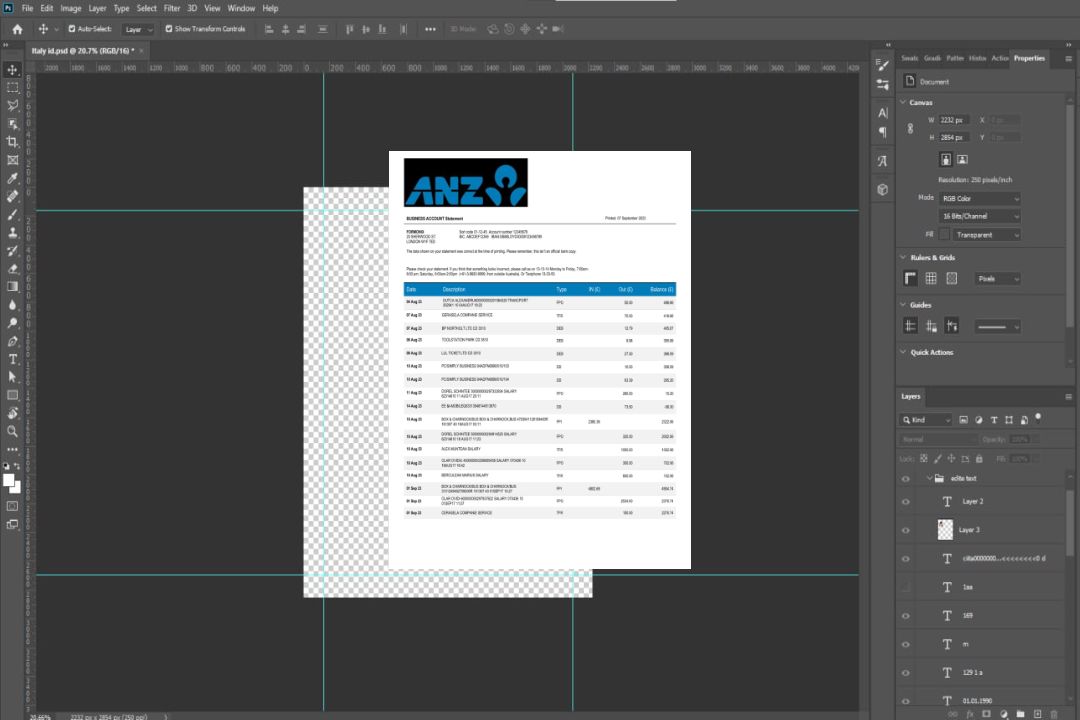This screenshot has height=720, width=1080.
Task: Filter layers by type (T) icon
Action: pyautogui.click(x=994, y=420)
